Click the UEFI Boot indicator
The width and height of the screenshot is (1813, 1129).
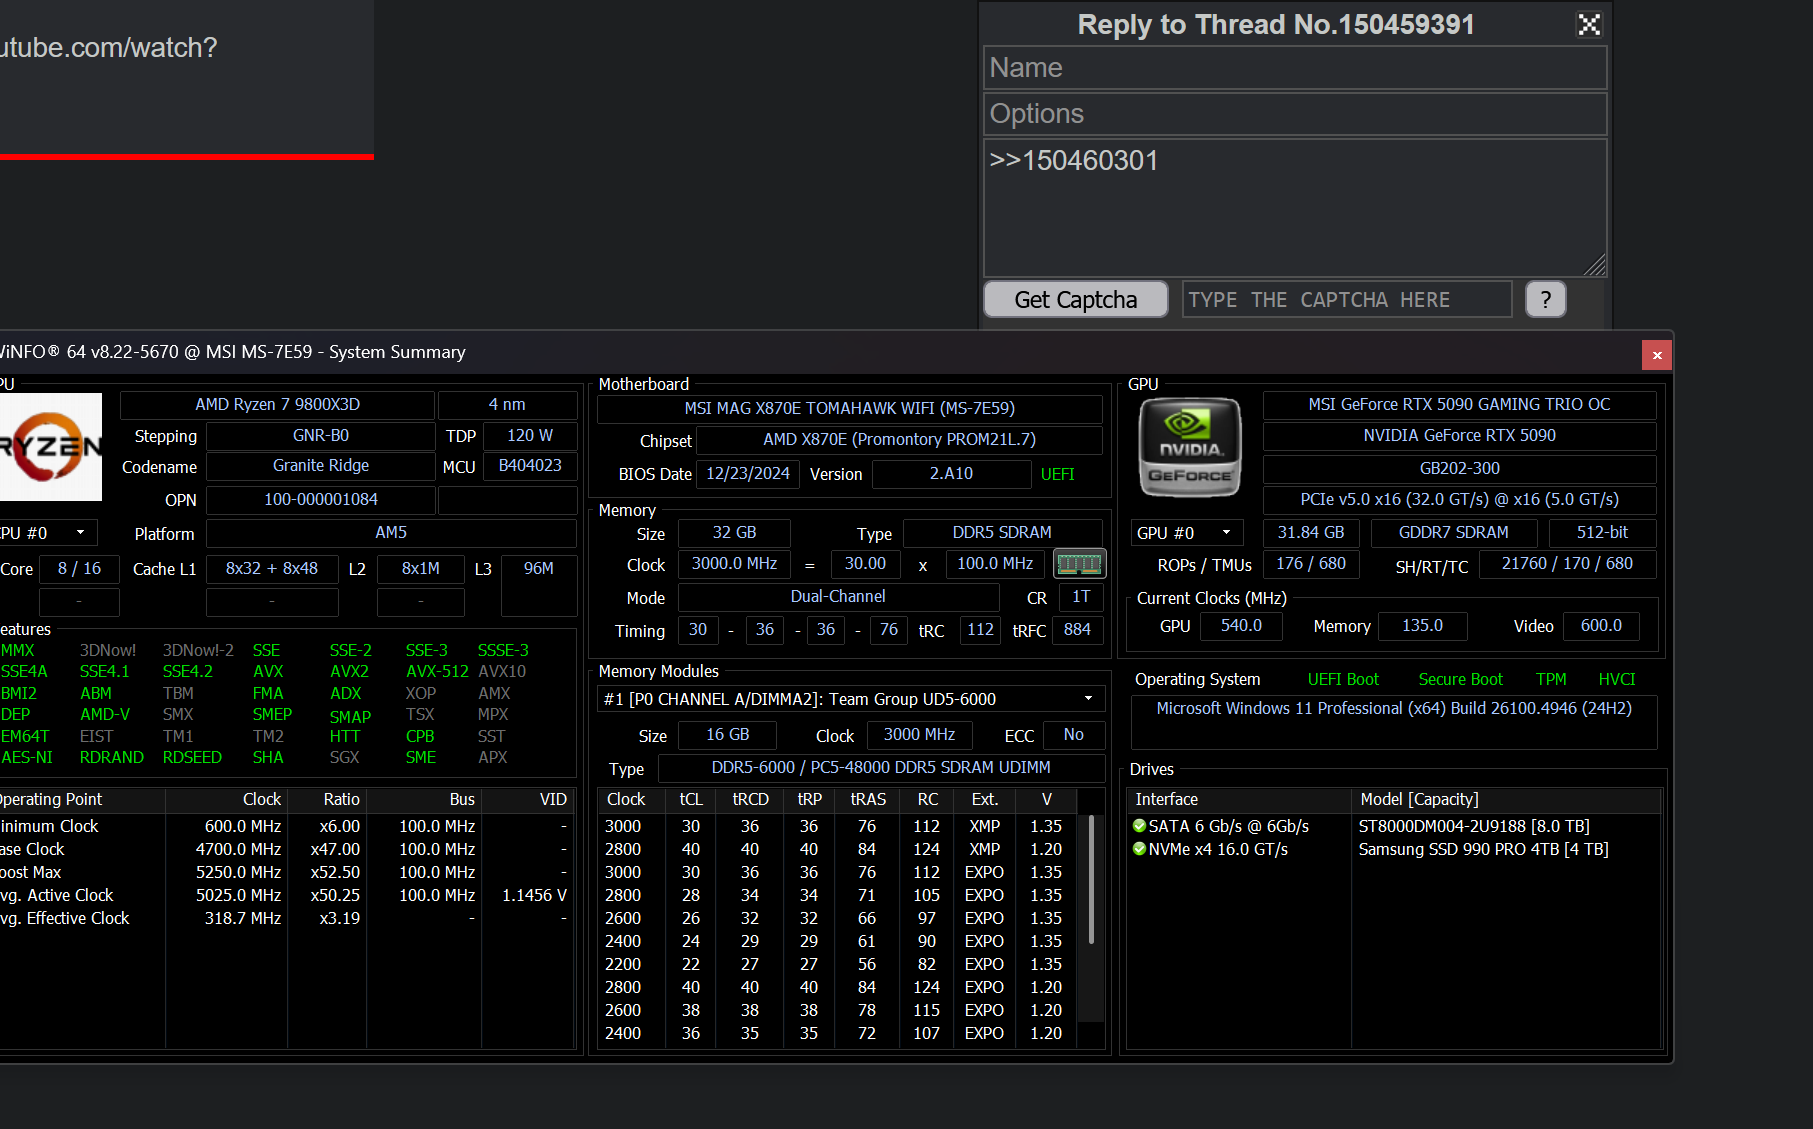(1344, 680)
